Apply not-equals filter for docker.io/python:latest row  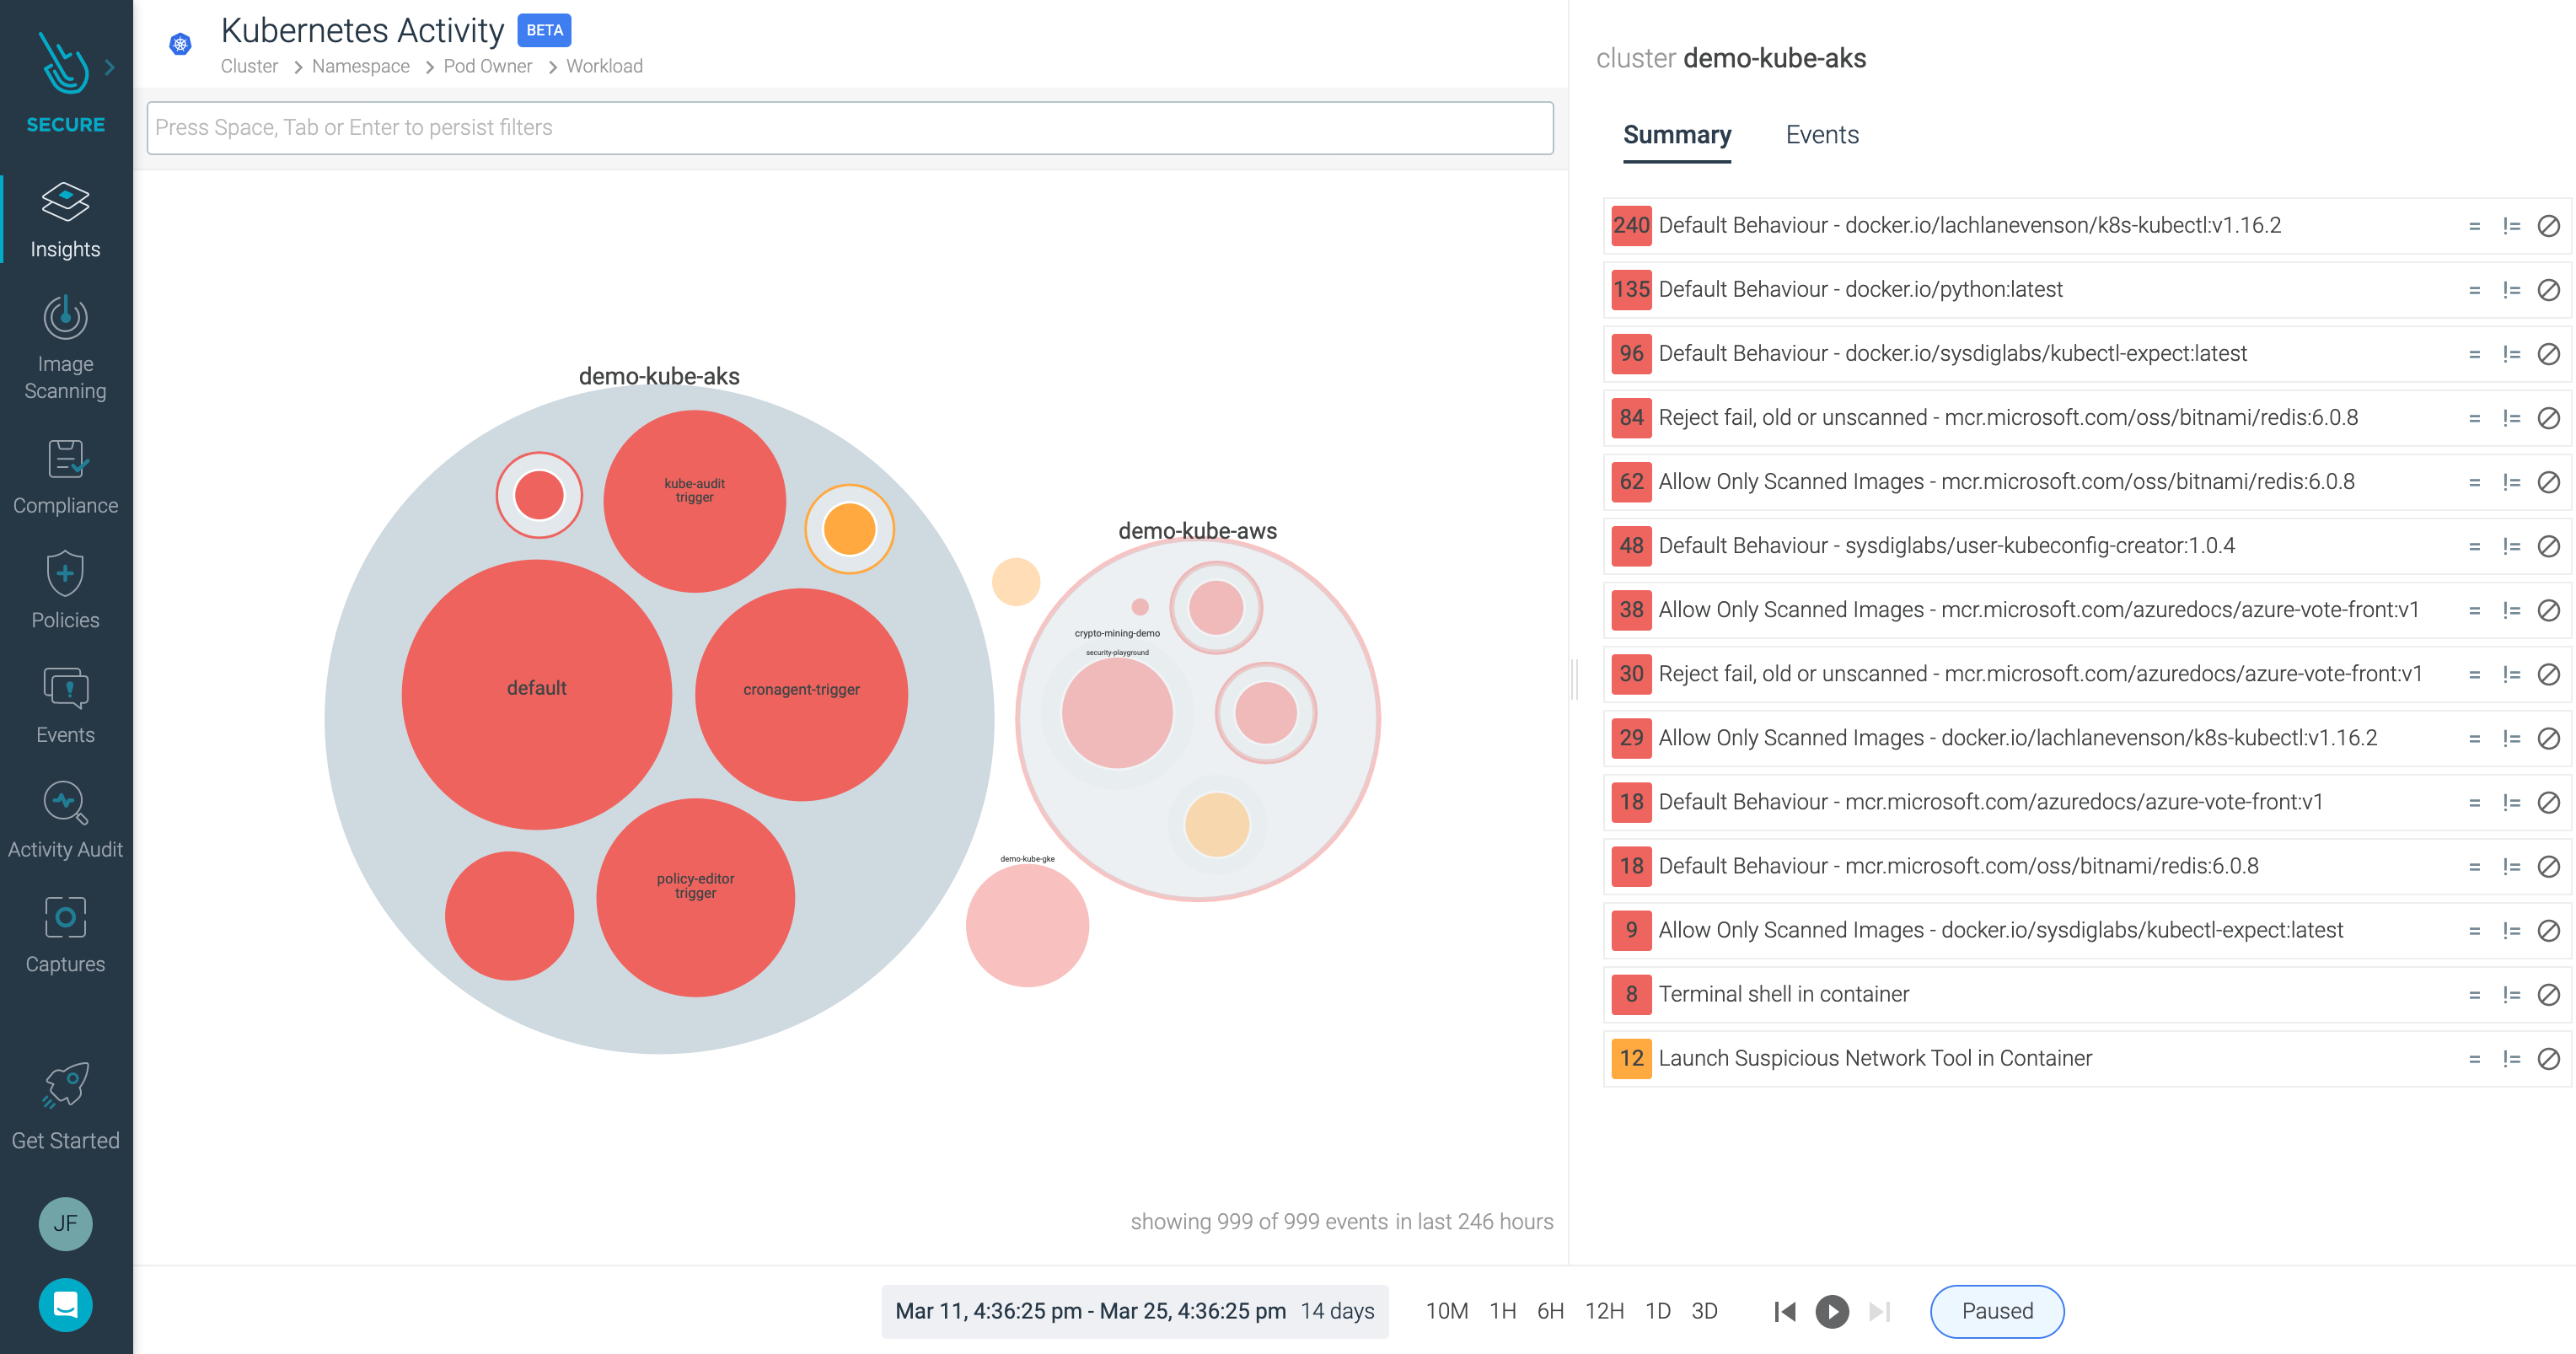click(x=2511, y=290)
